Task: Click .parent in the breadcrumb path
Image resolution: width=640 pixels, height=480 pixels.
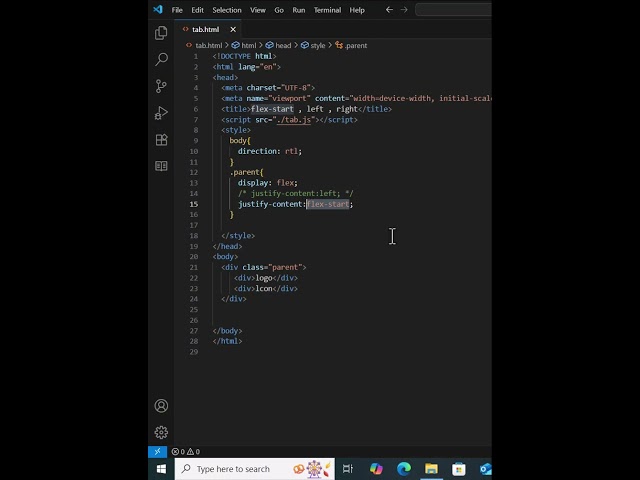Action: (x=356, y=45)
